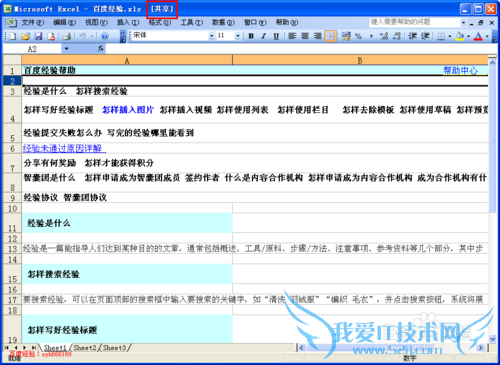Open a file with the folder icon
Screen dimensions: 500x365
click(26, 36)
